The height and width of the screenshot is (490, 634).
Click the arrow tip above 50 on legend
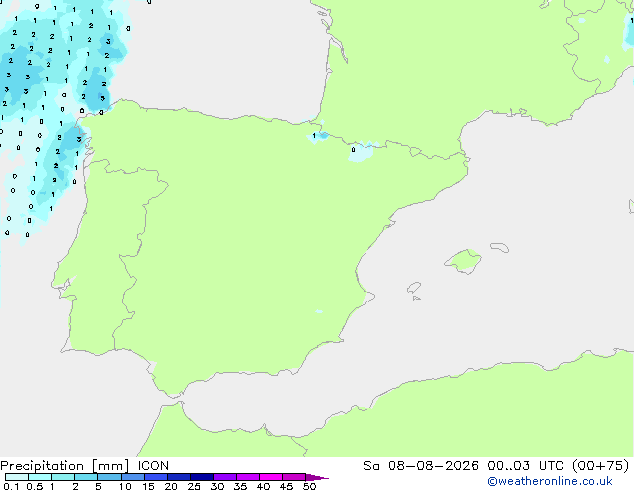pyautogui.click(x=317, y=478)
